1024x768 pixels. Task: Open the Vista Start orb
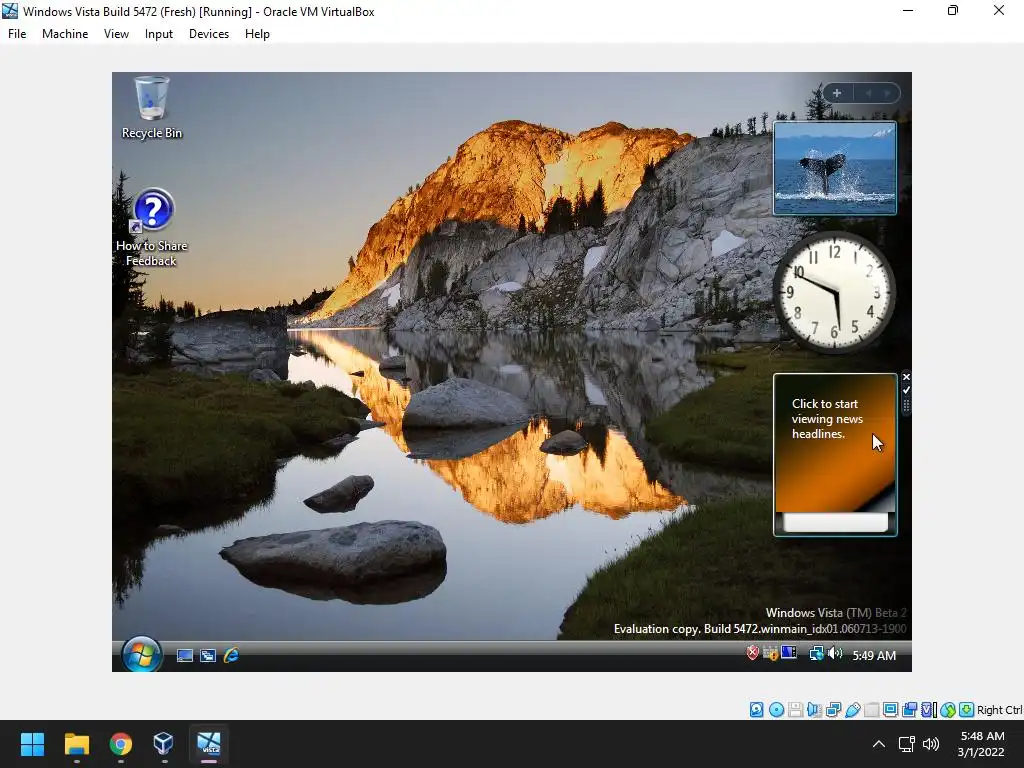(x=142, y=654)
